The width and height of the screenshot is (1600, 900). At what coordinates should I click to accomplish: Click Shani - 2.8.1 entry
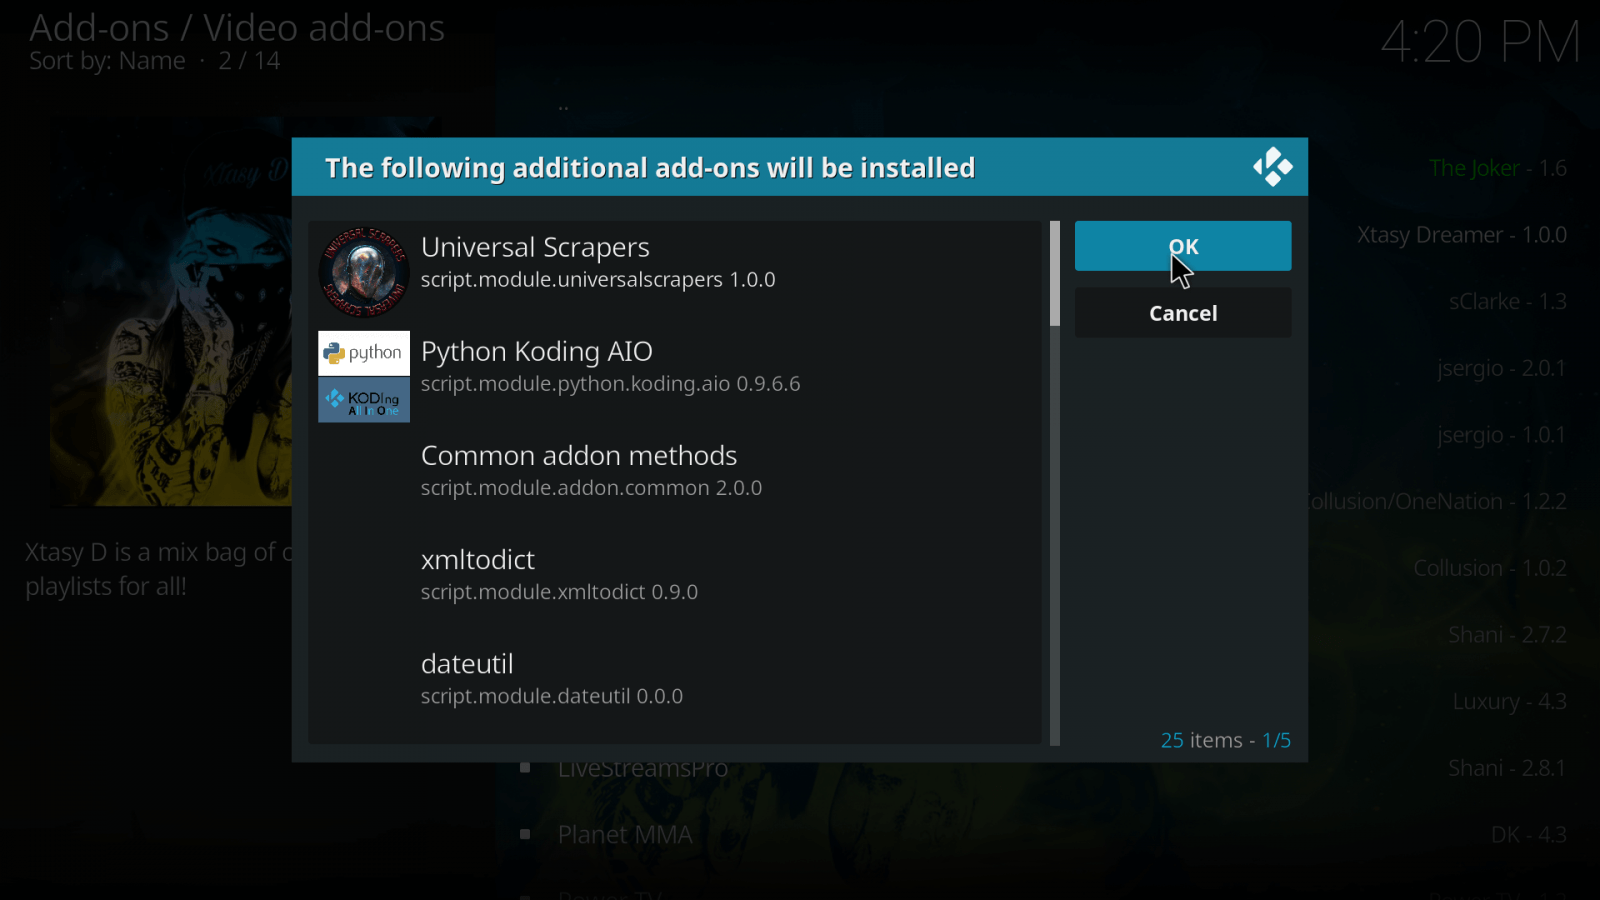click(x=1507, y=769)
